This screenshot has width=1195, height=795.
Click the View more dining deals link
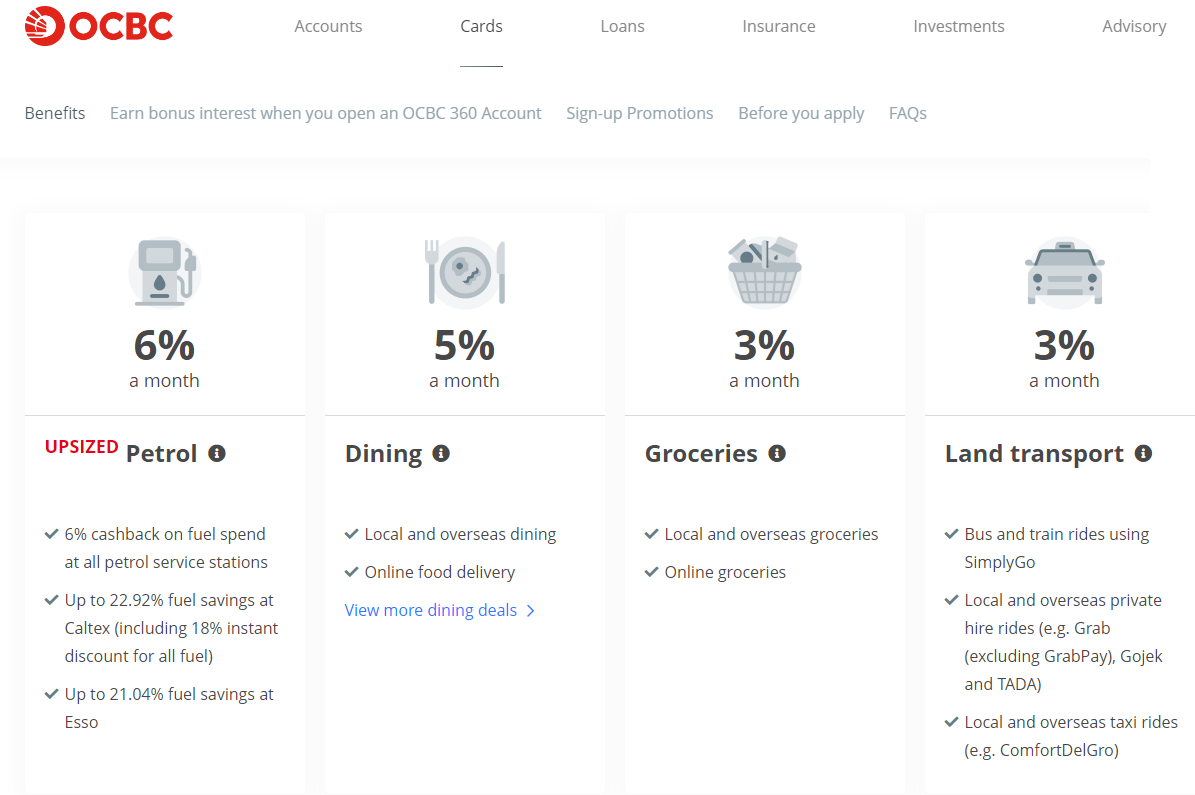pyautogui.click(x=431, y=610)
